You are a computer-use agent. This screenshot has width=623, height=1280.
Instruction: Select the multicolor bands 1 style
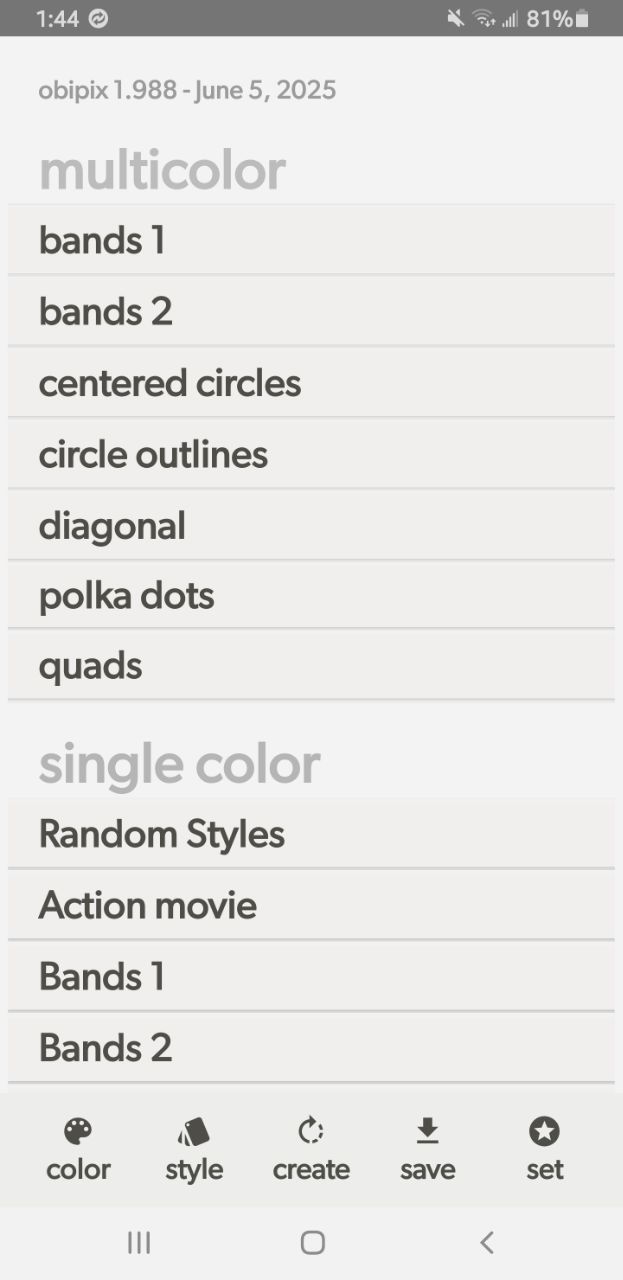311,240
